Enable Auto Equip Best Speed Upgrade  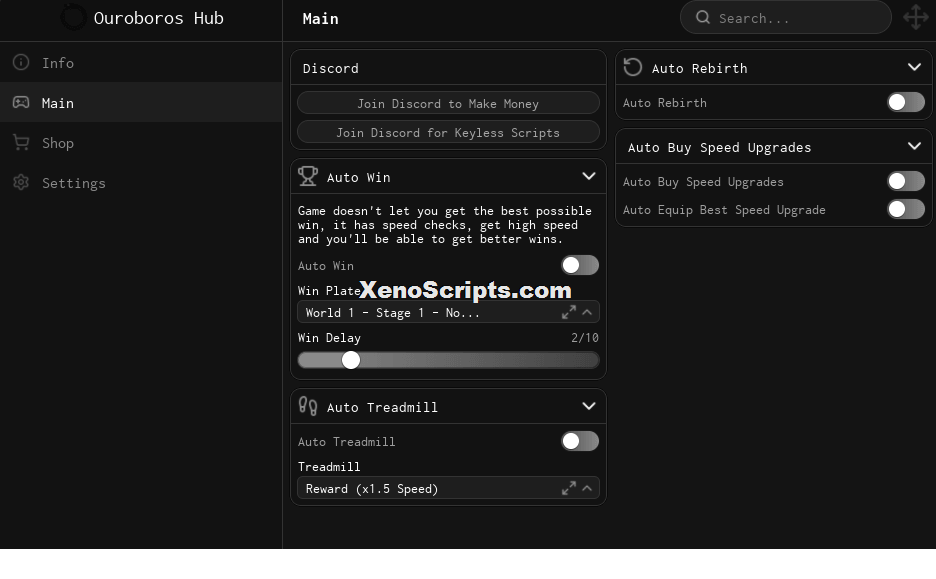[906, 209]
